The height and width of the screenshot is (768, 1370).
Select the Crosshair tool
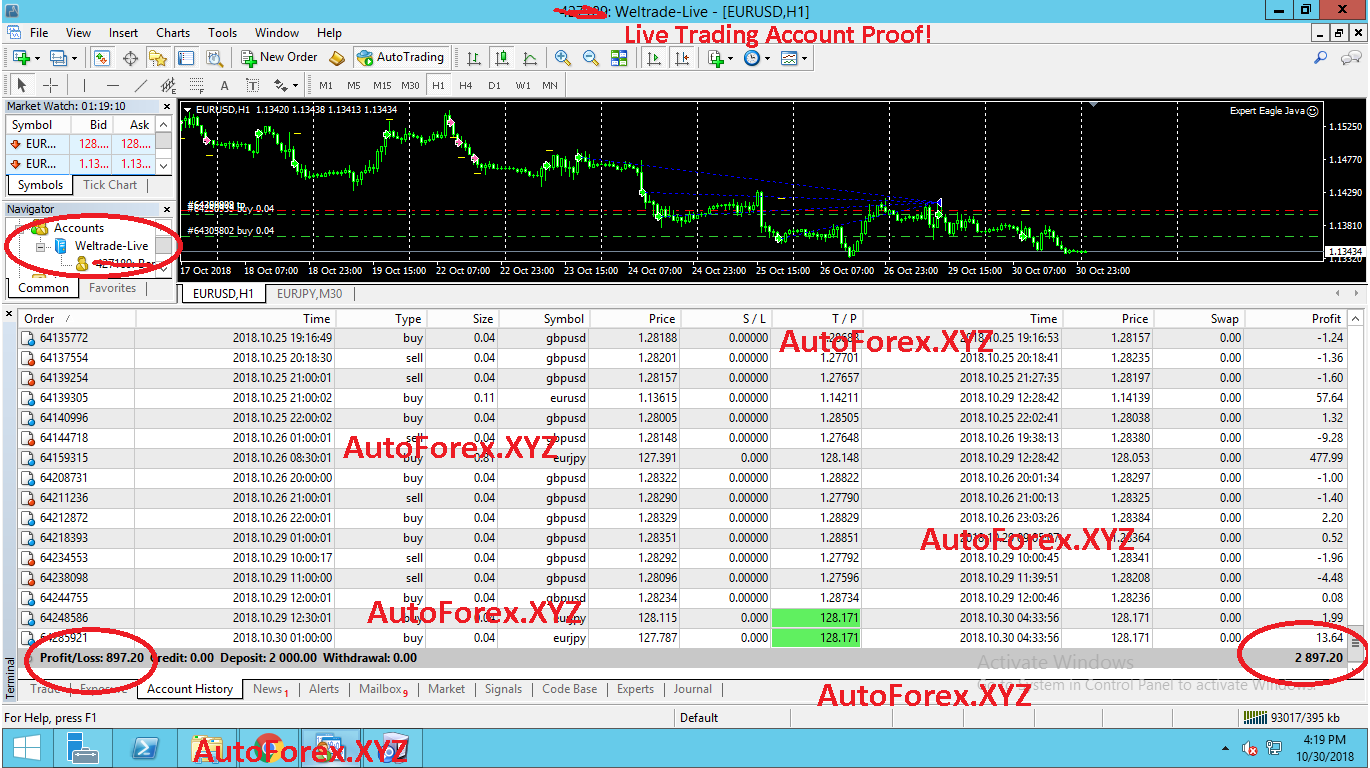(51, 85)
